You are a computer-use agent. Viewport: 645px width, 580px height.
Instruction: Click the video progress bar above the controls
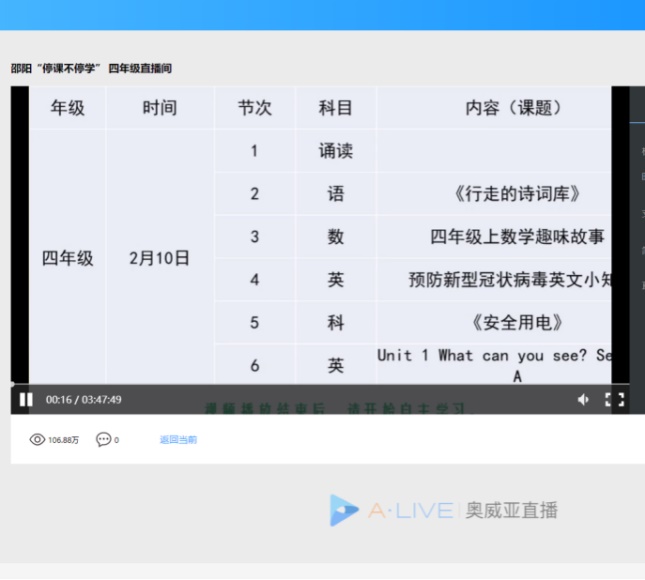[300, 385]
